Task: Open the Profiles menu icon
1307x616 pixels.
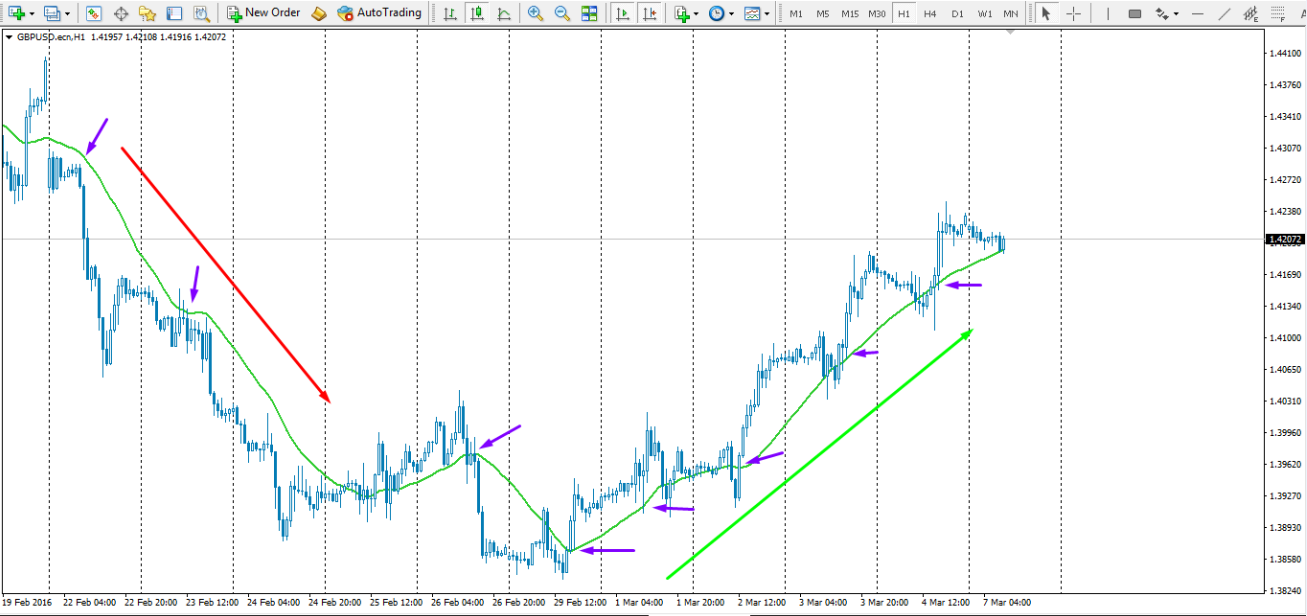Action: (52, 13)
